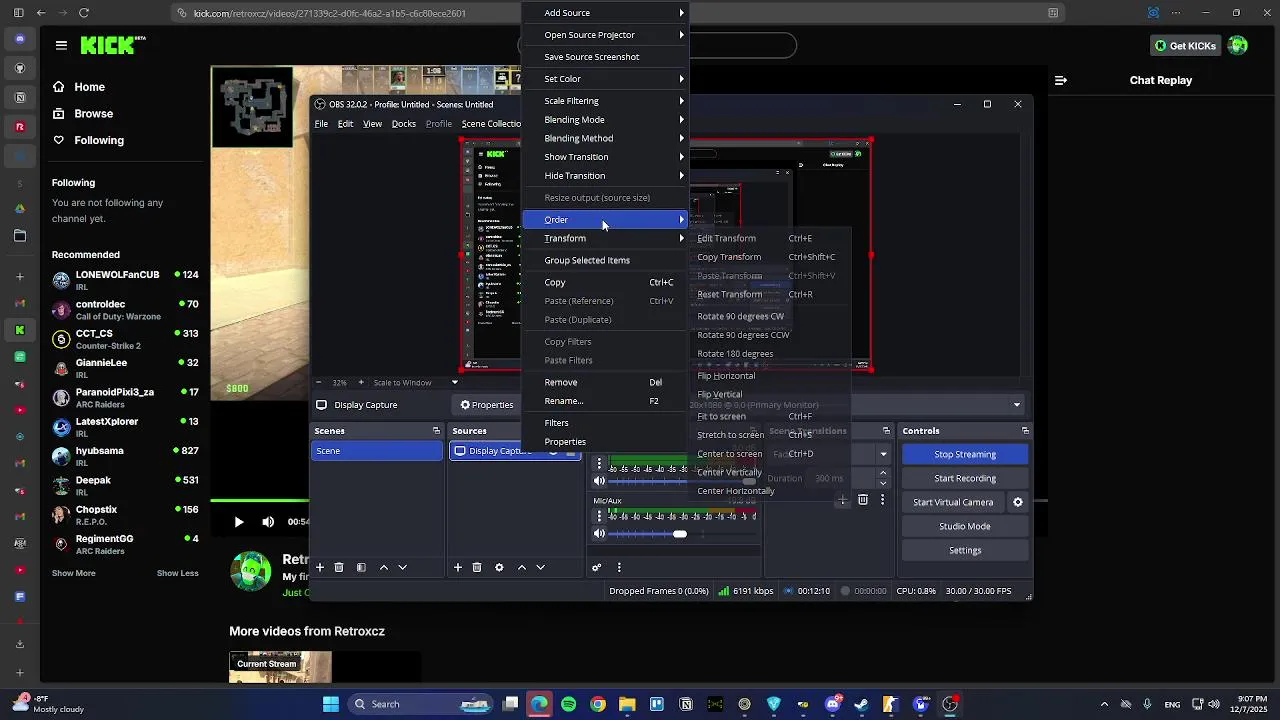Move scene down with Scenes arrow
The height and width of the screenshot is (720, 1280).
[x=402, y=567]
